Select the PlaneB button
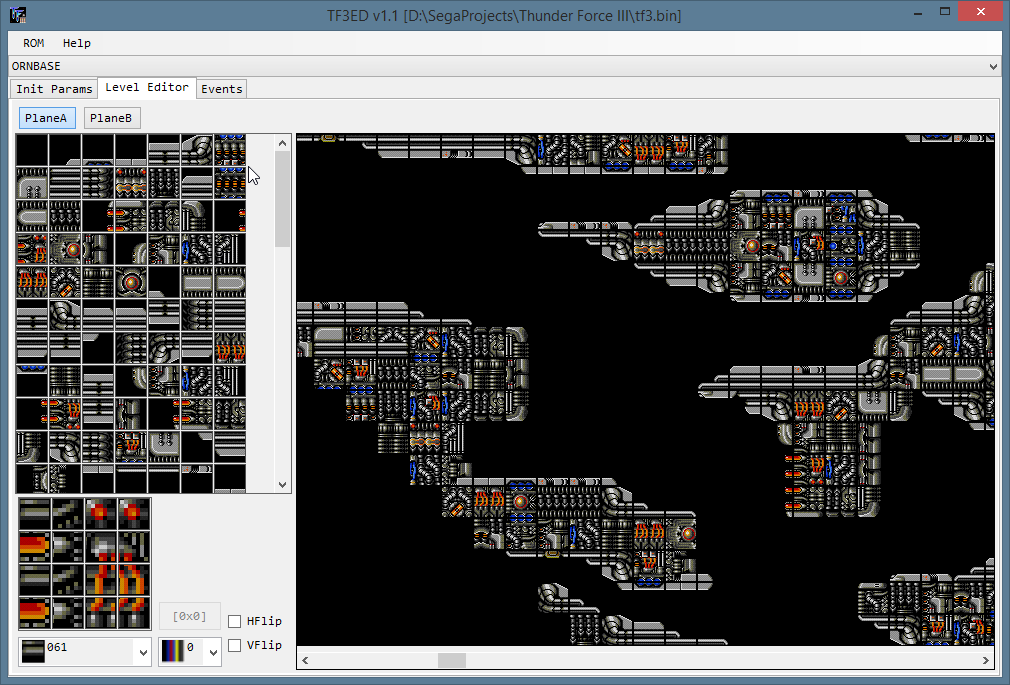 pyautogui.click(x=111, y=118)
